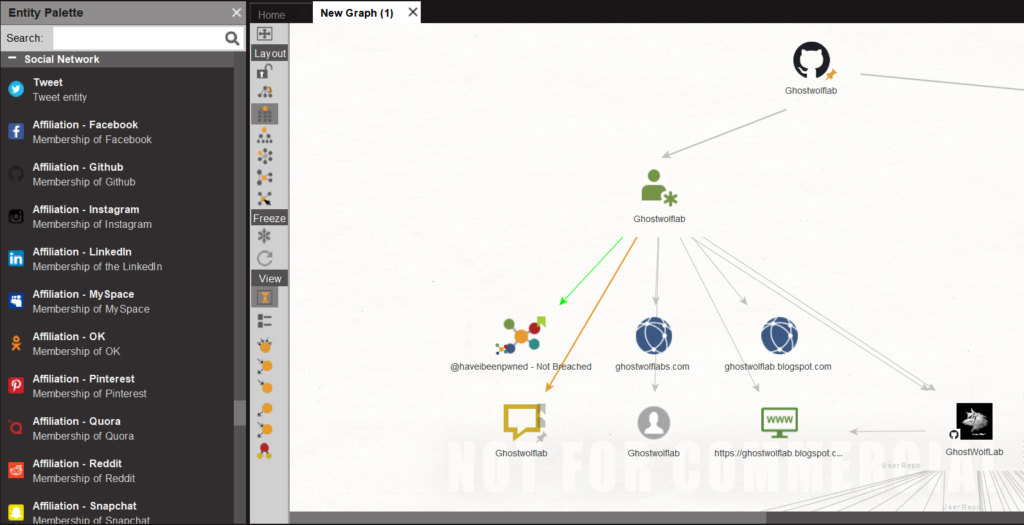Toggle the highlighted Normal view icon

(264, 298)
